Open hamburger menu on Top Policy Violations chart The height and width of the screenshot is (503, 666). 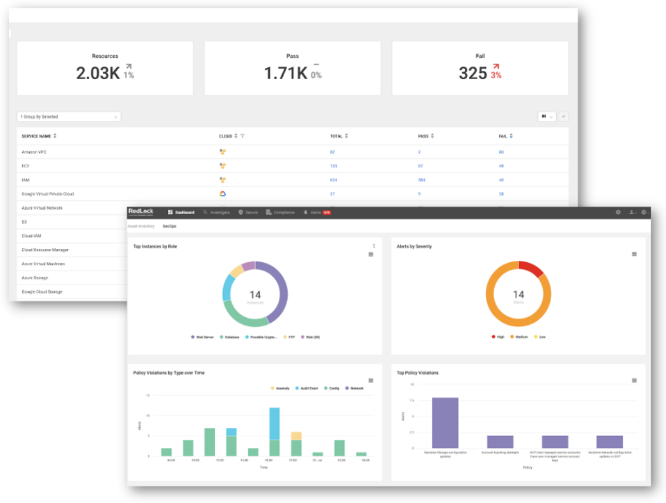pos(634,381)
